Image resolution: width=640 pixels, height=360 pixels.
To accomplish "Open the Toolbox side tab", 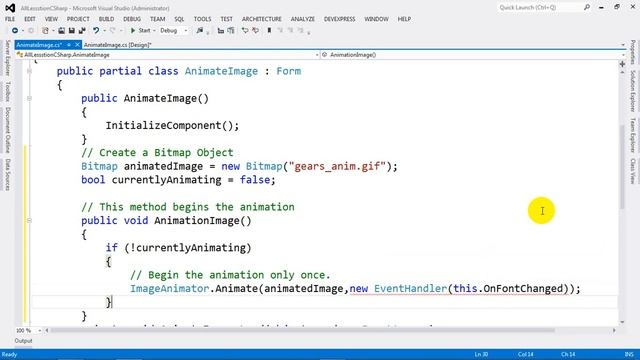I will tap(7, 91).
